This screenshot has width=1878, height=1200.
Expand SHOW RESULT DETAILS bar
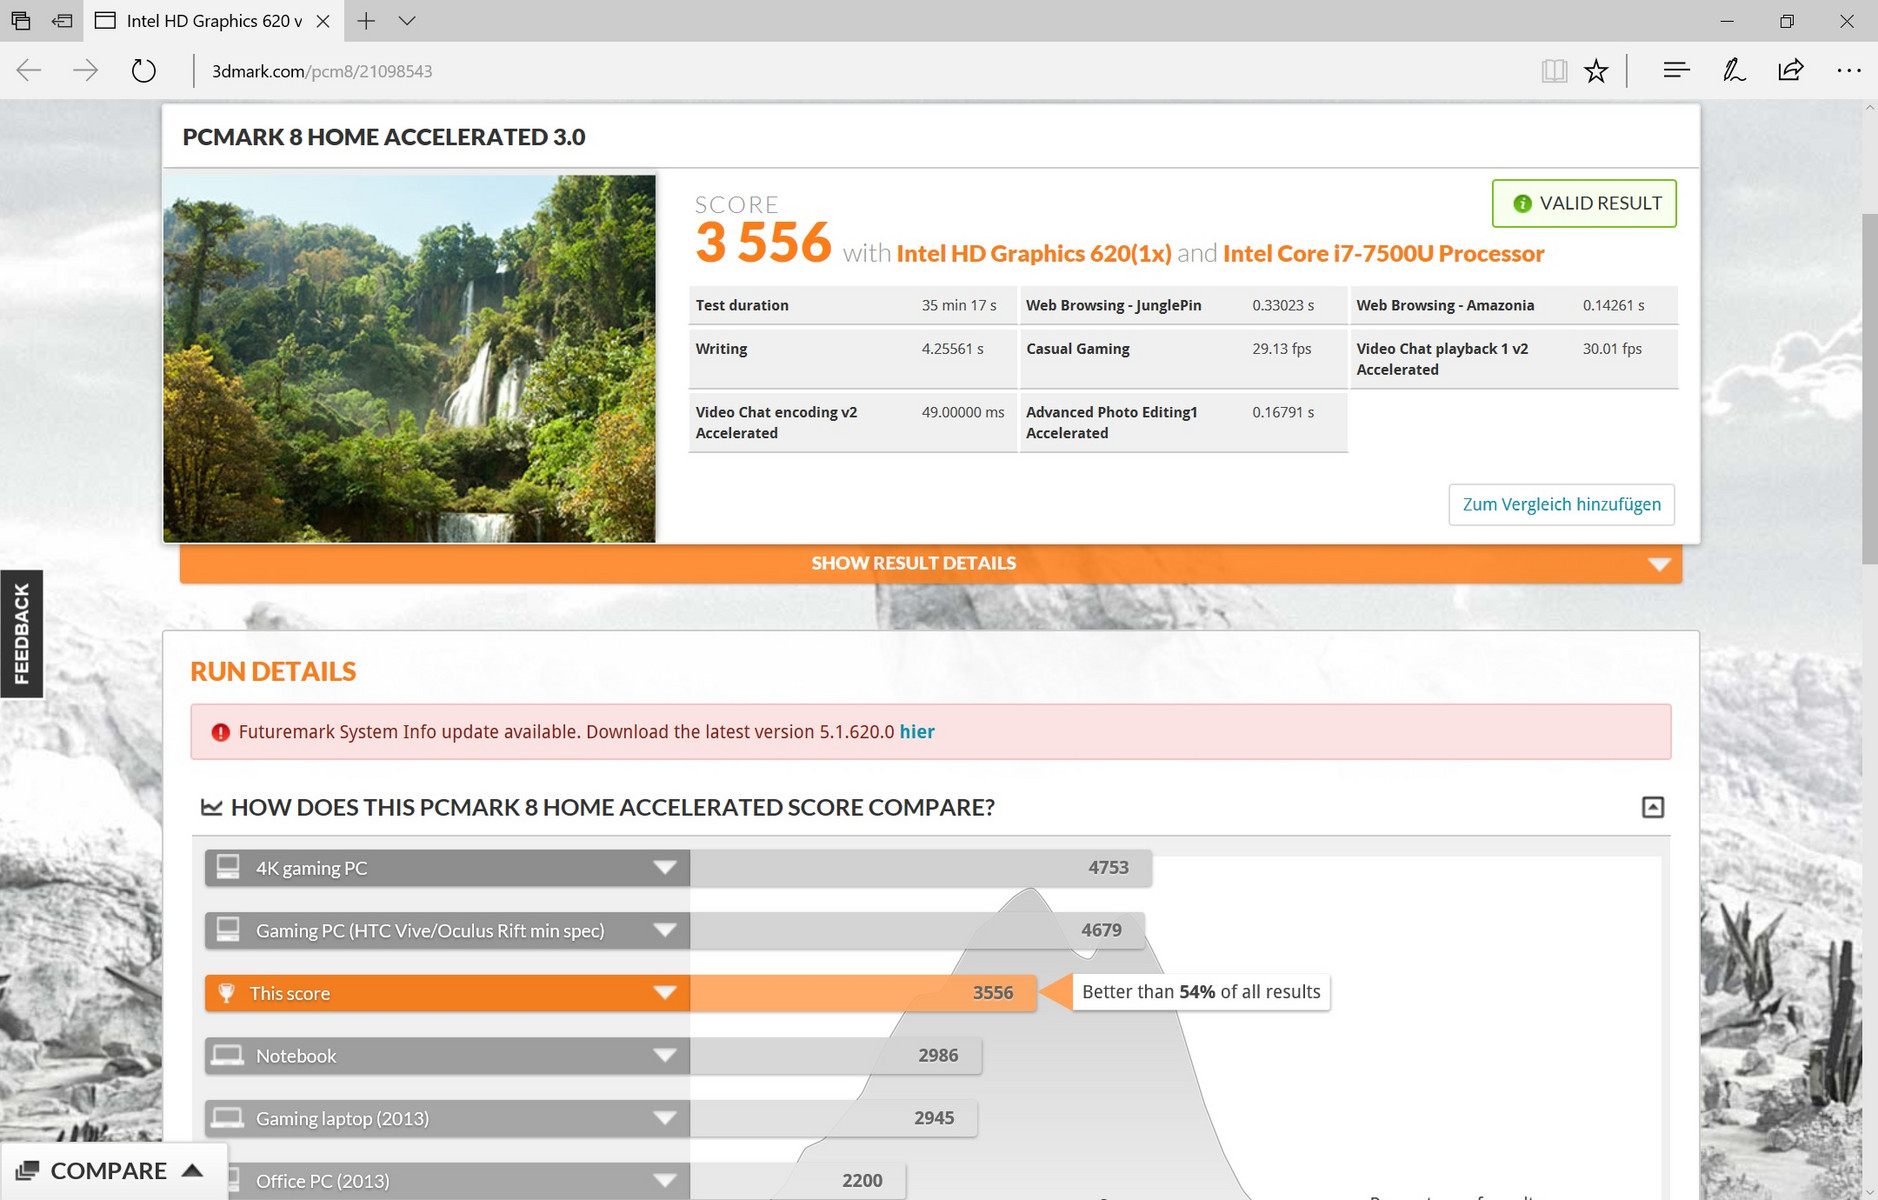tap(931, 563)
